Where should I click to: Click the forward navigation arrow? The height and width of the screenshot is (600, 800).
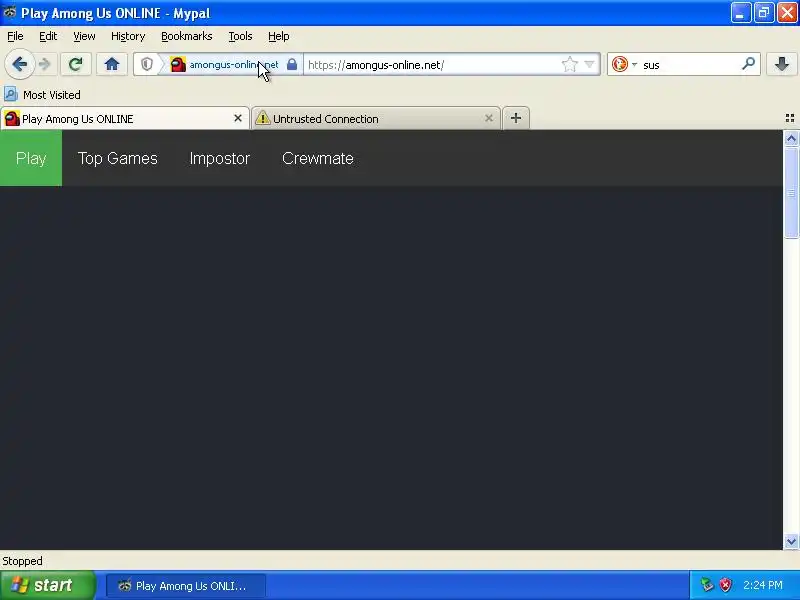point(45,64)
